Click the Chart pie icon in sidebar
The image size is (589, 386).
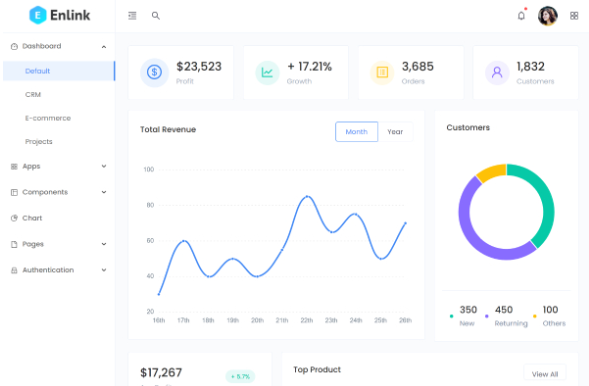click(14, 218)
